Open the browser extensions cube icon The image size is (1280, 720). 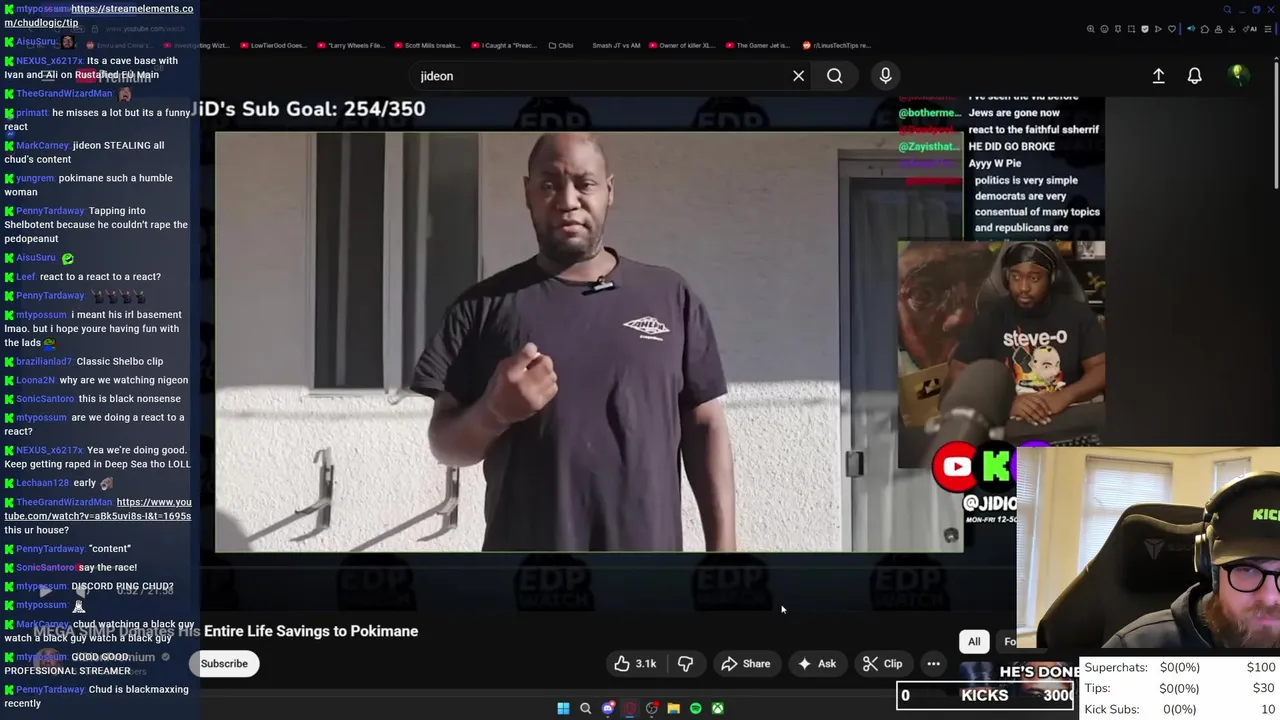click(1205, 29)
